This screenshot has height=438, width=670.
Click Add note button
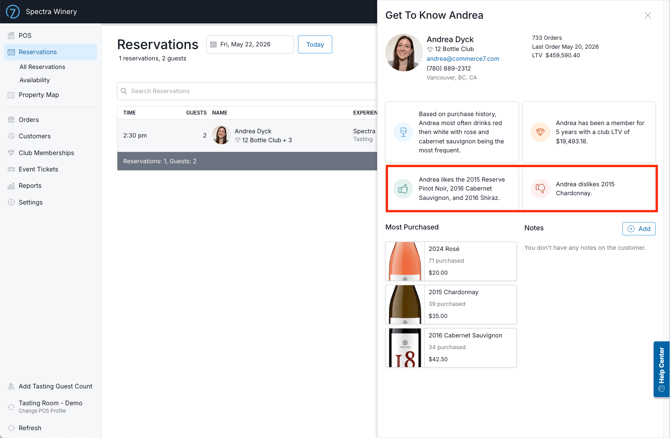[x=639, y=229]
